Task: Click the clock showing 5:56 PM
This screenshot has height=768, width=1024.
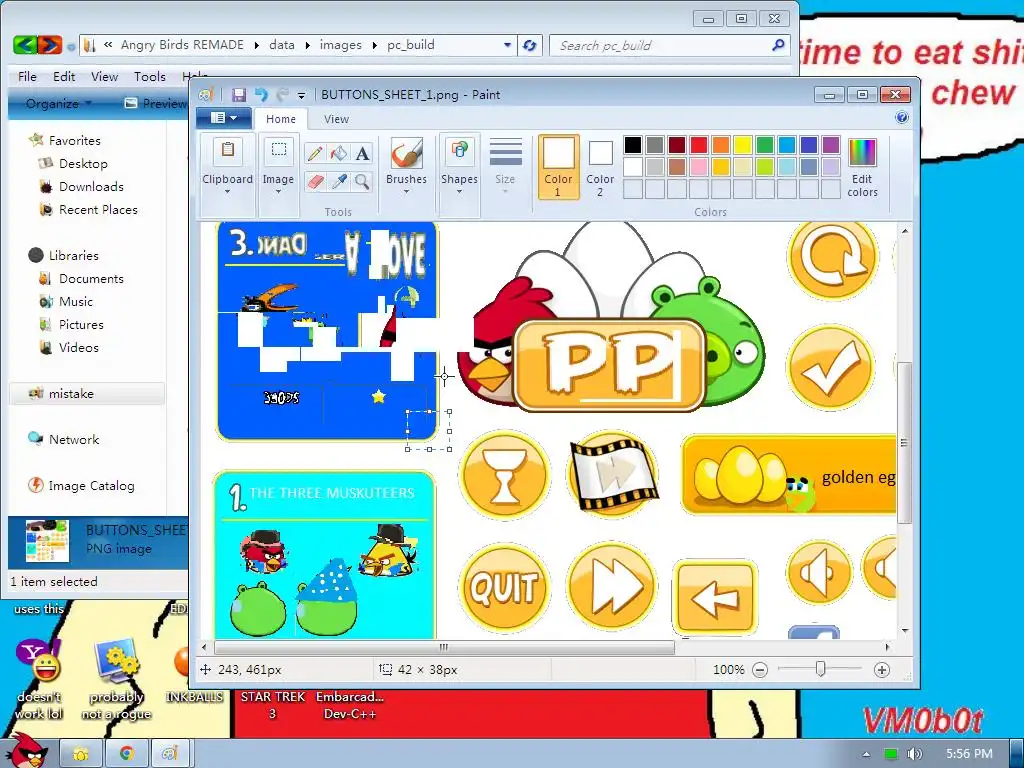Action: coord(968,754)
